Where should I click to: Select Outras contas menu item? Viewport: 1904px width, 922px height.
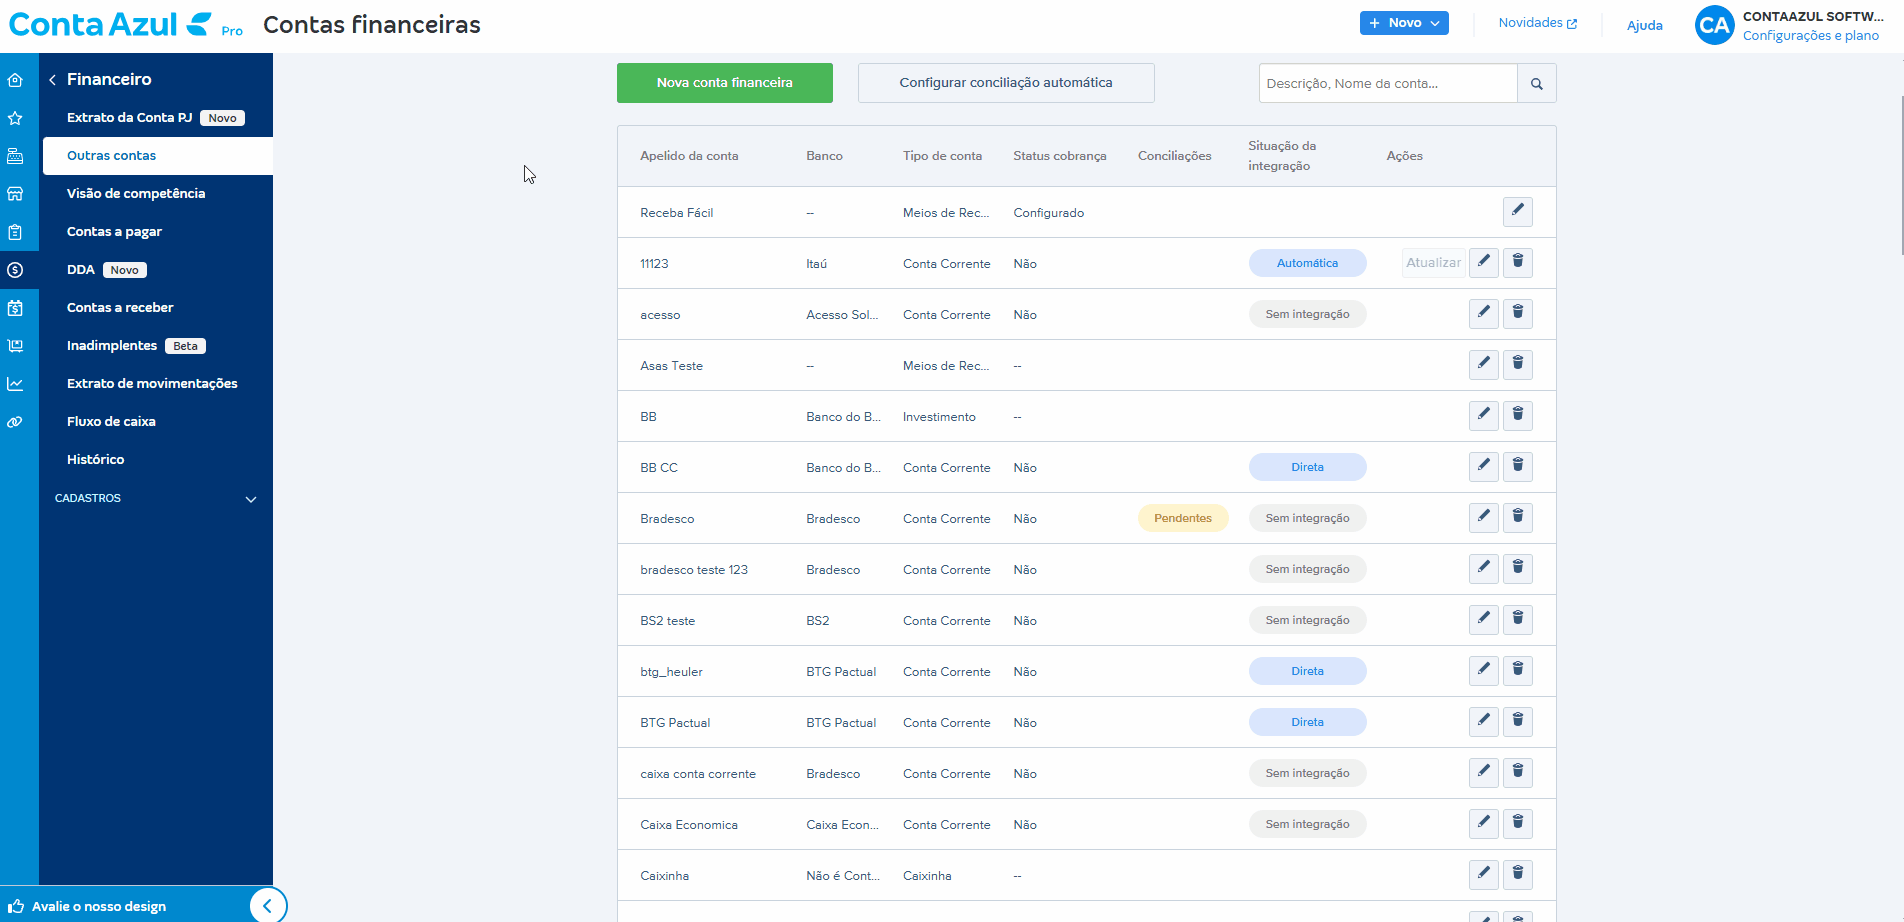coord(158,156)
